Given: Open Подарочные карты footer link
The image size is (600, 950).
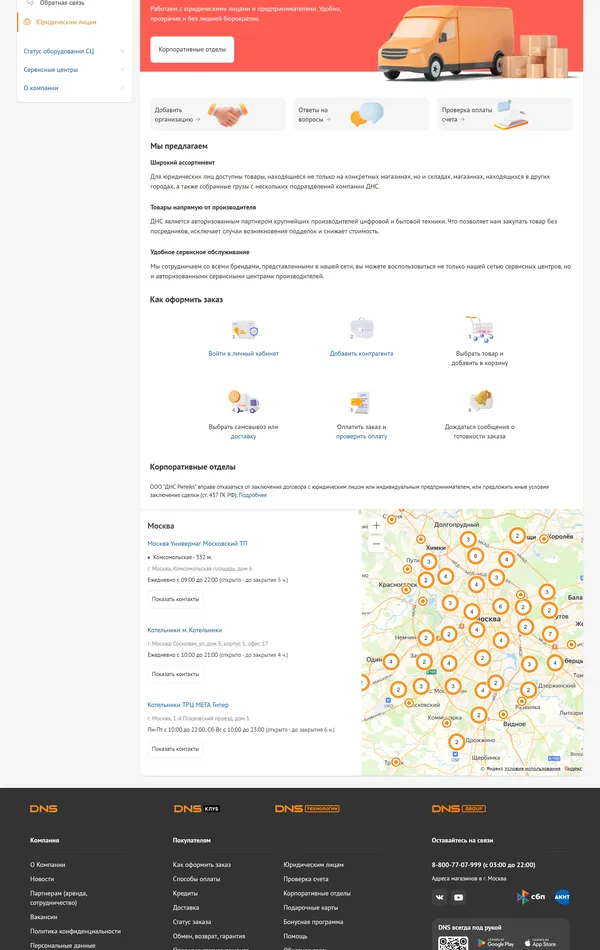Looking at the screenshot, I should (x=310, y=908).
